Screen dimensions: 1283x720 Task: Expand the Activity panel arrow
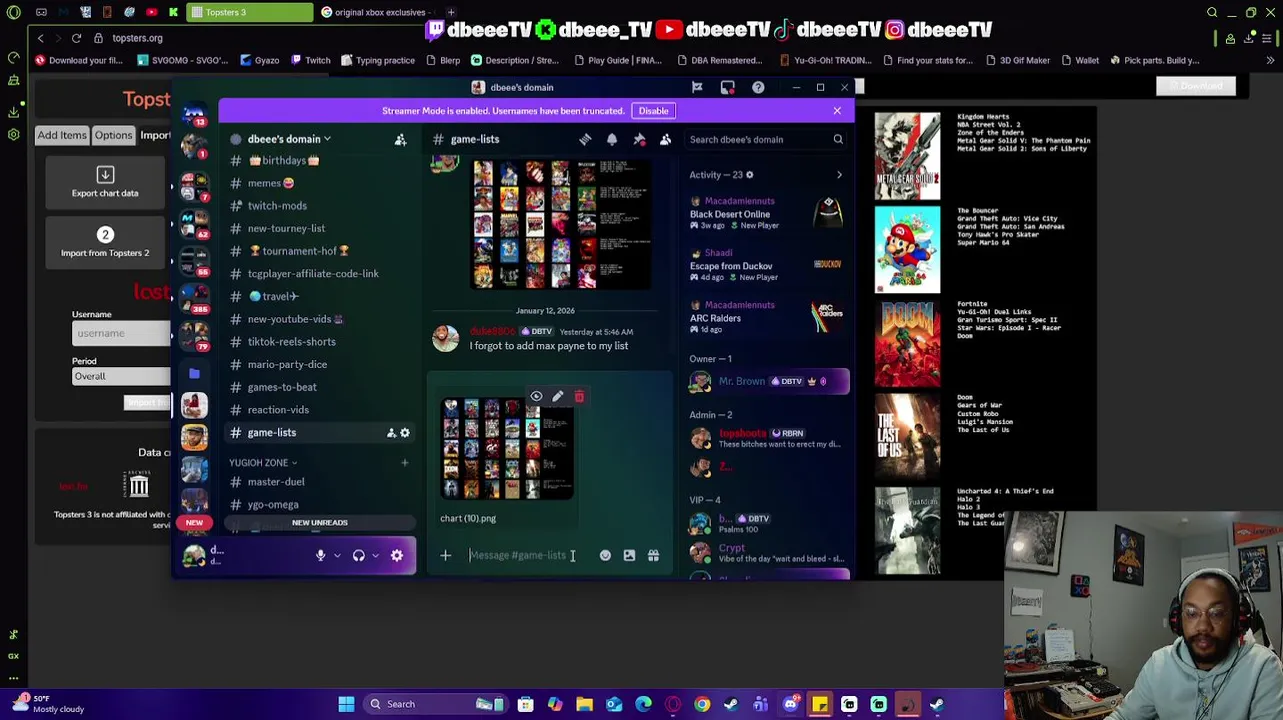(839, 175)
